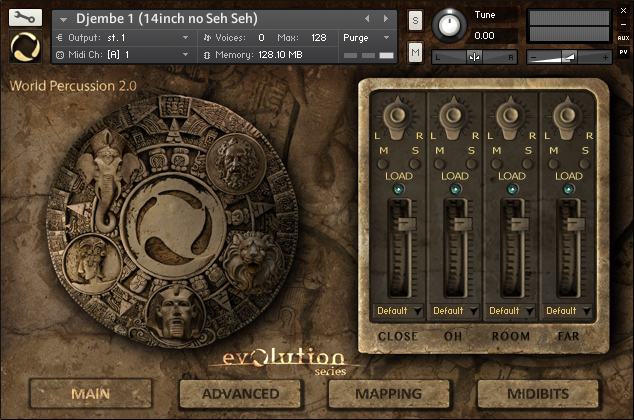Turn the ROOM mic pan knob
This screenshot has height=420, width=634.
click(510, 117)
